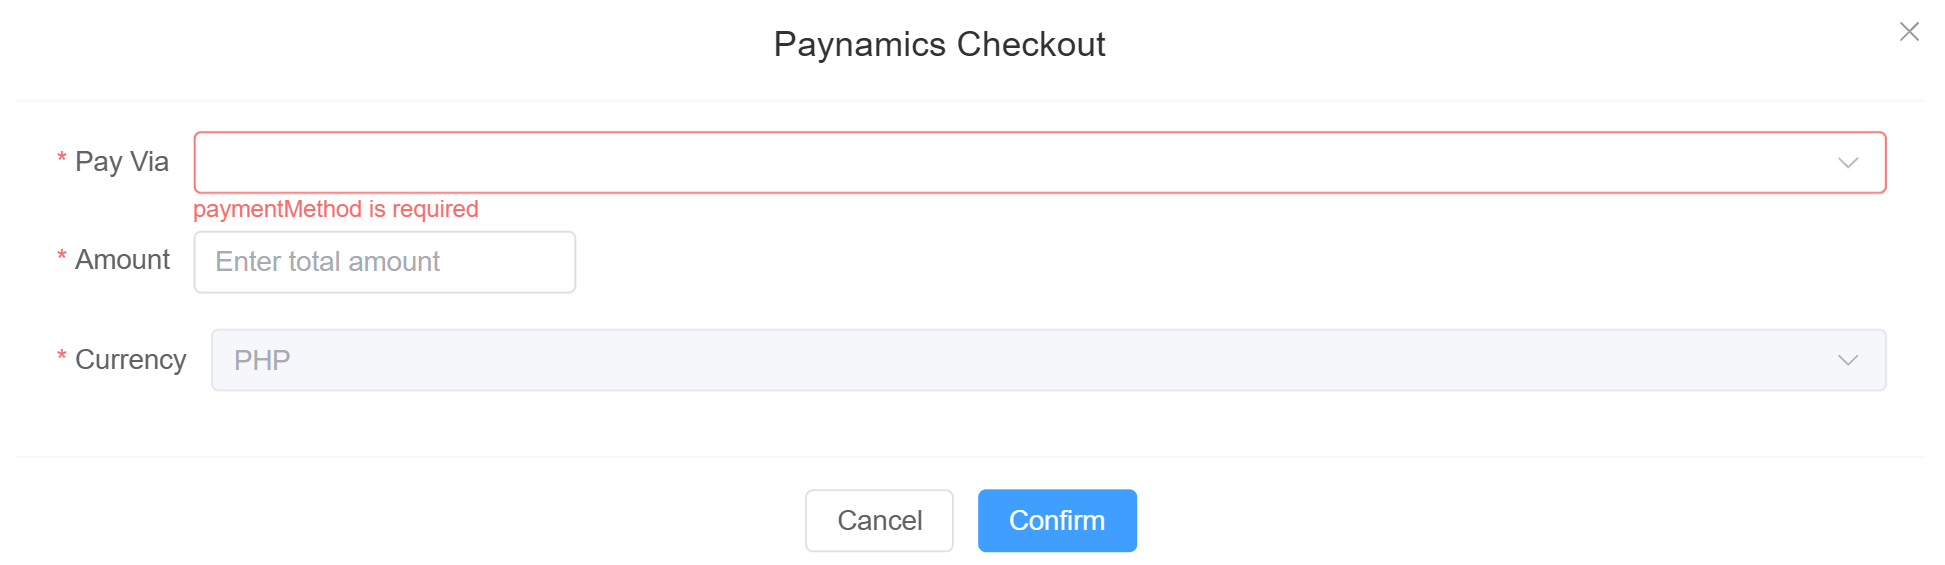Click the red asterisk beside Amount
The image size is (1945, 565).
pos(62,257)
